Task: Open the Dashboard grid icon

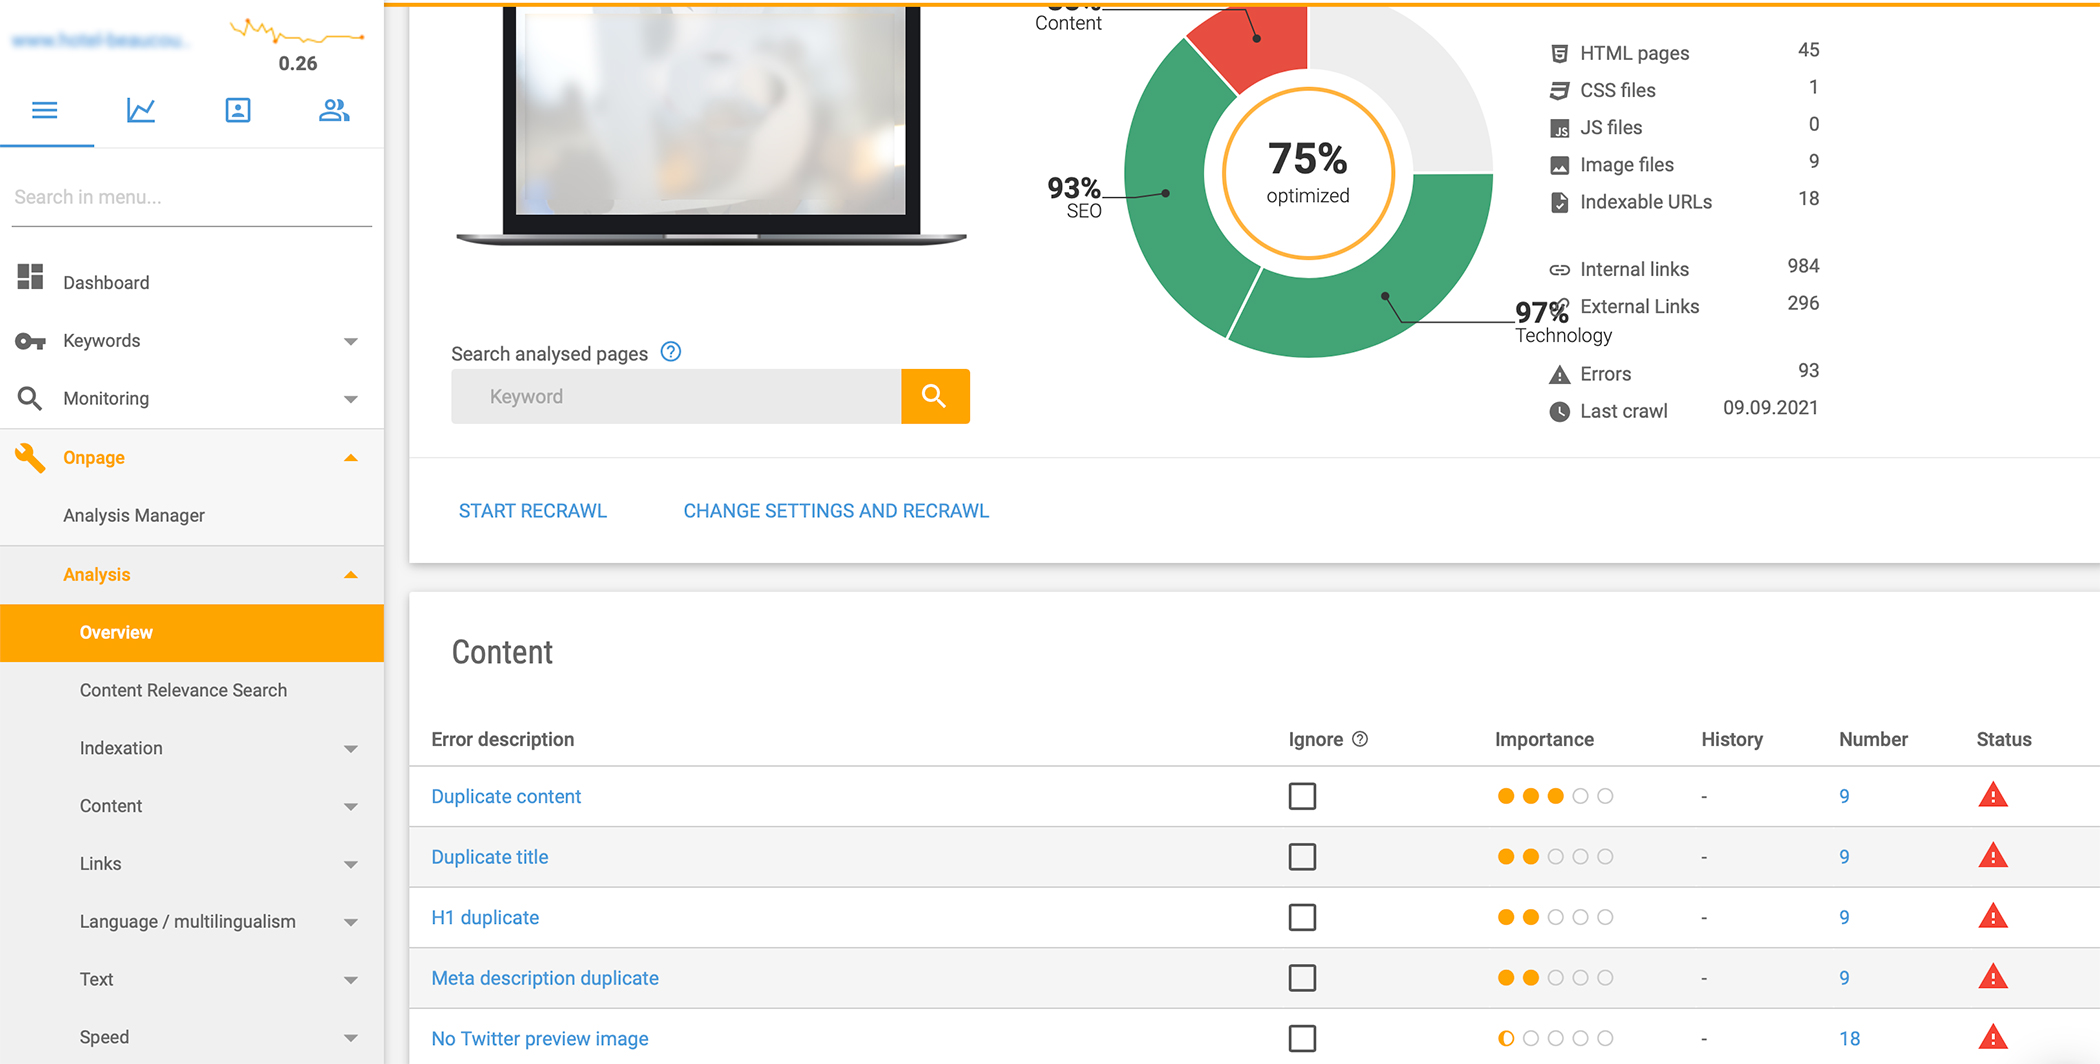Action: 30,277
